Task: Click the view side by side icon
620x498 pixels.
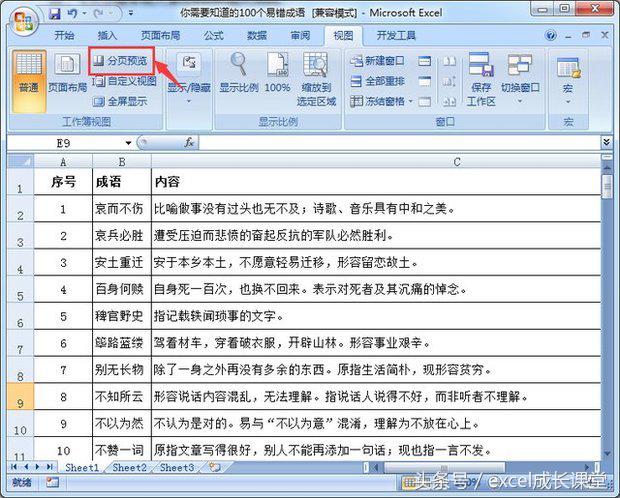Action: coord(449,61)
